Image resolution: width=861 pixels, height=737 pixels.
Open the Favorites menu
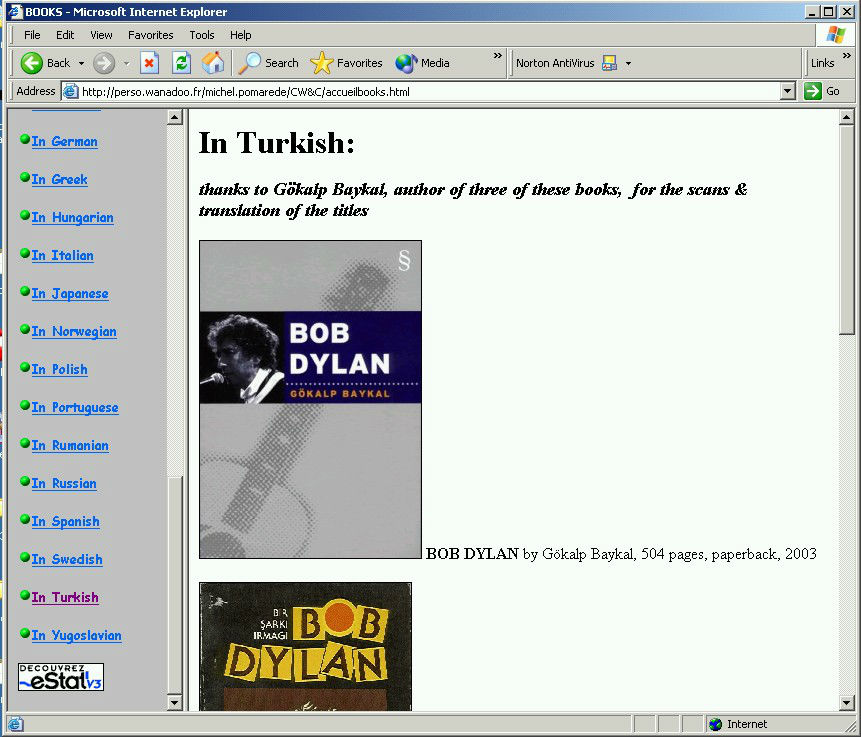[x=150, y=35]
